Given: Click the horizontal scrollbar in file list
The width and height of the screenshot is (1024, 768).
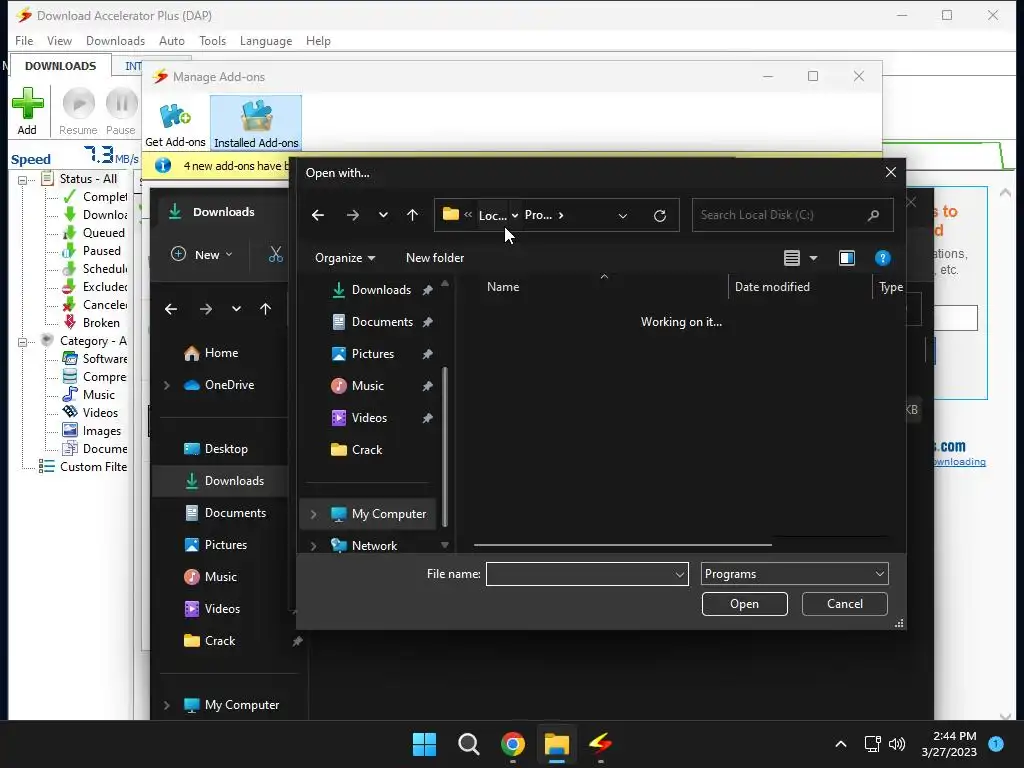Looking at the screenshot, I should coord(622,544).
